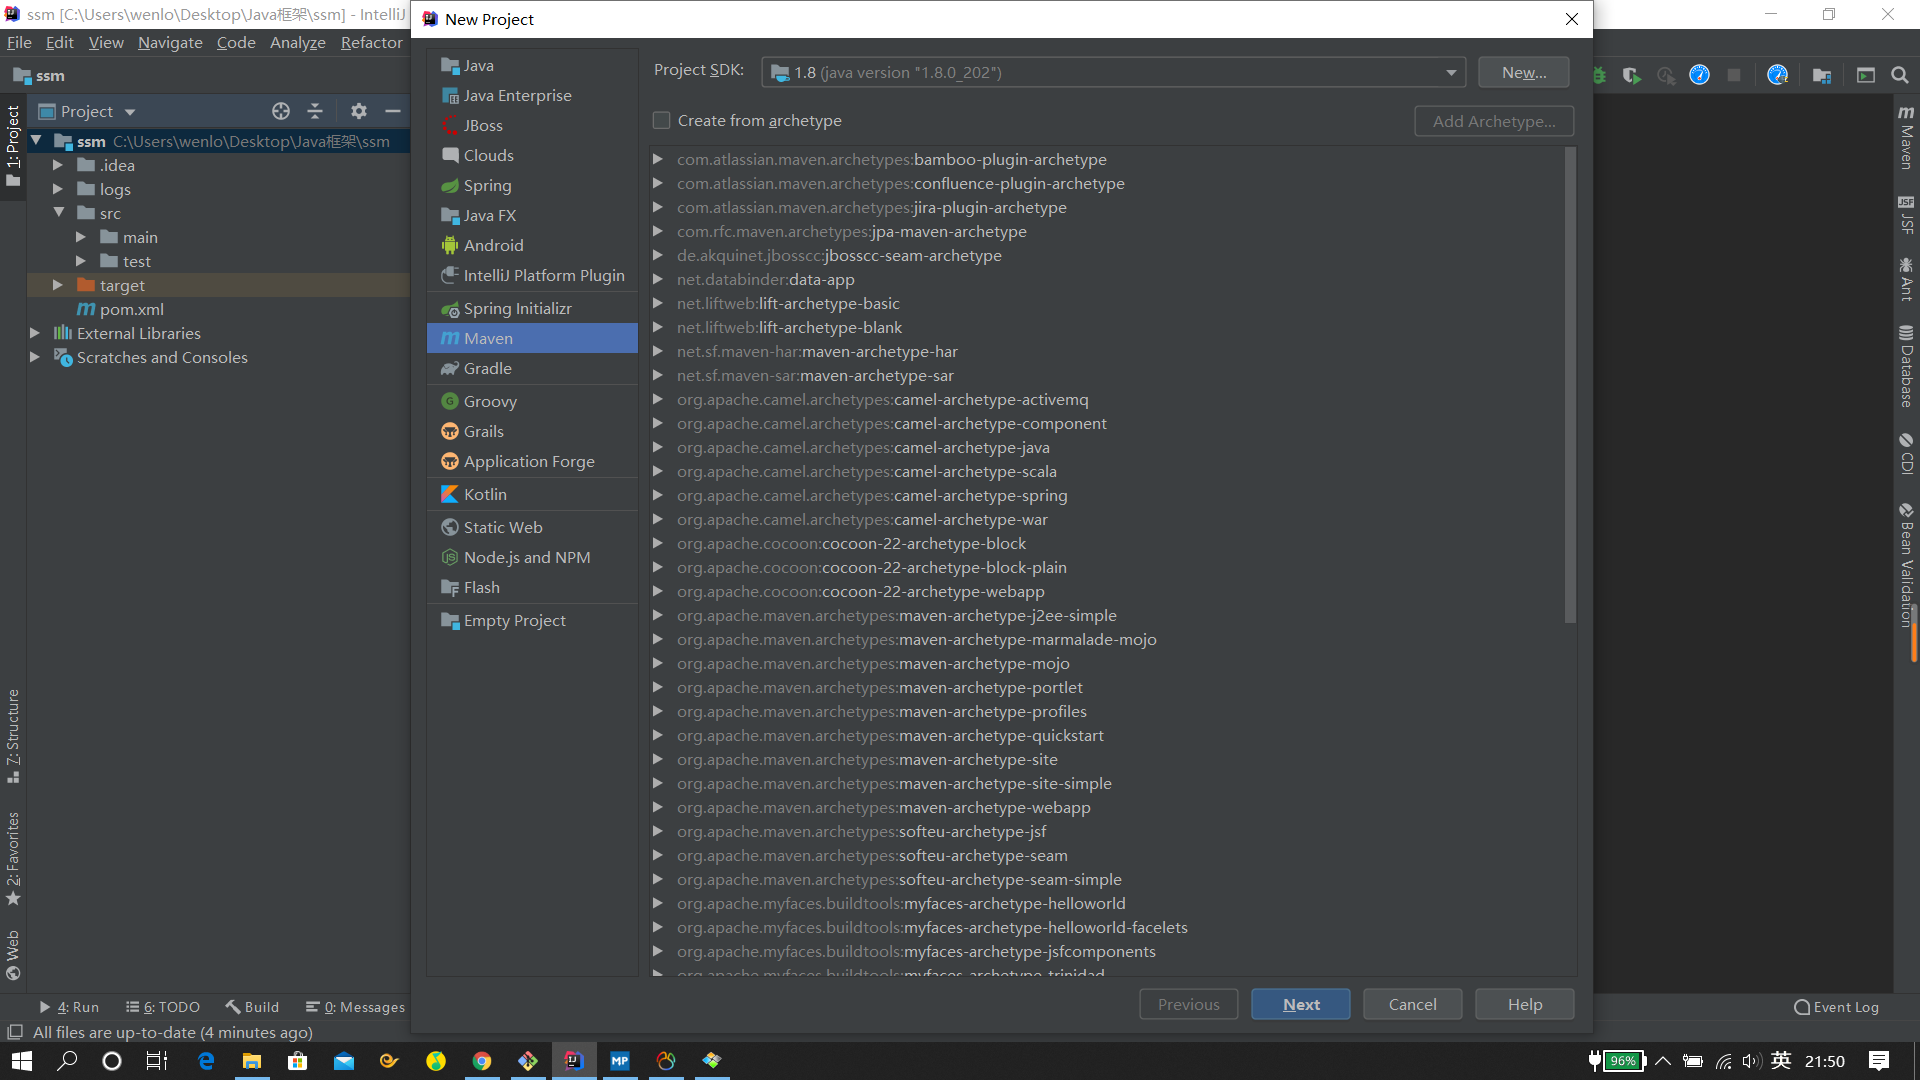This screenshot has width=1920, height=1080.
Task: Enable Create from archetype checkbox
Action: (x=662, y=120)
